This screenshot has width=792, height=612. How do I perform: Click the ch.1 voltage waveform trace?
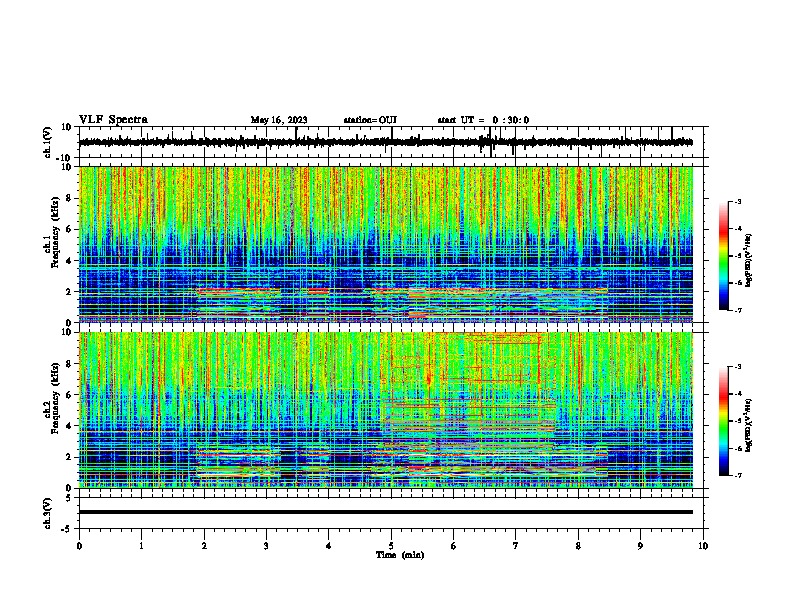click(x=385, y=142)
